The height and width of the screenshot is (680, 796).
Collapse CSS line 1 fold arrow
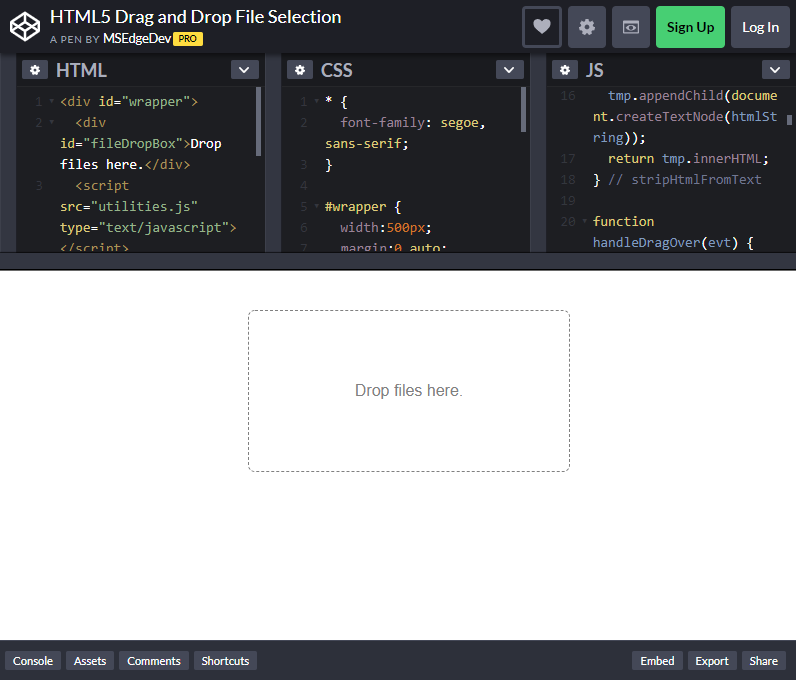[317, 102]
